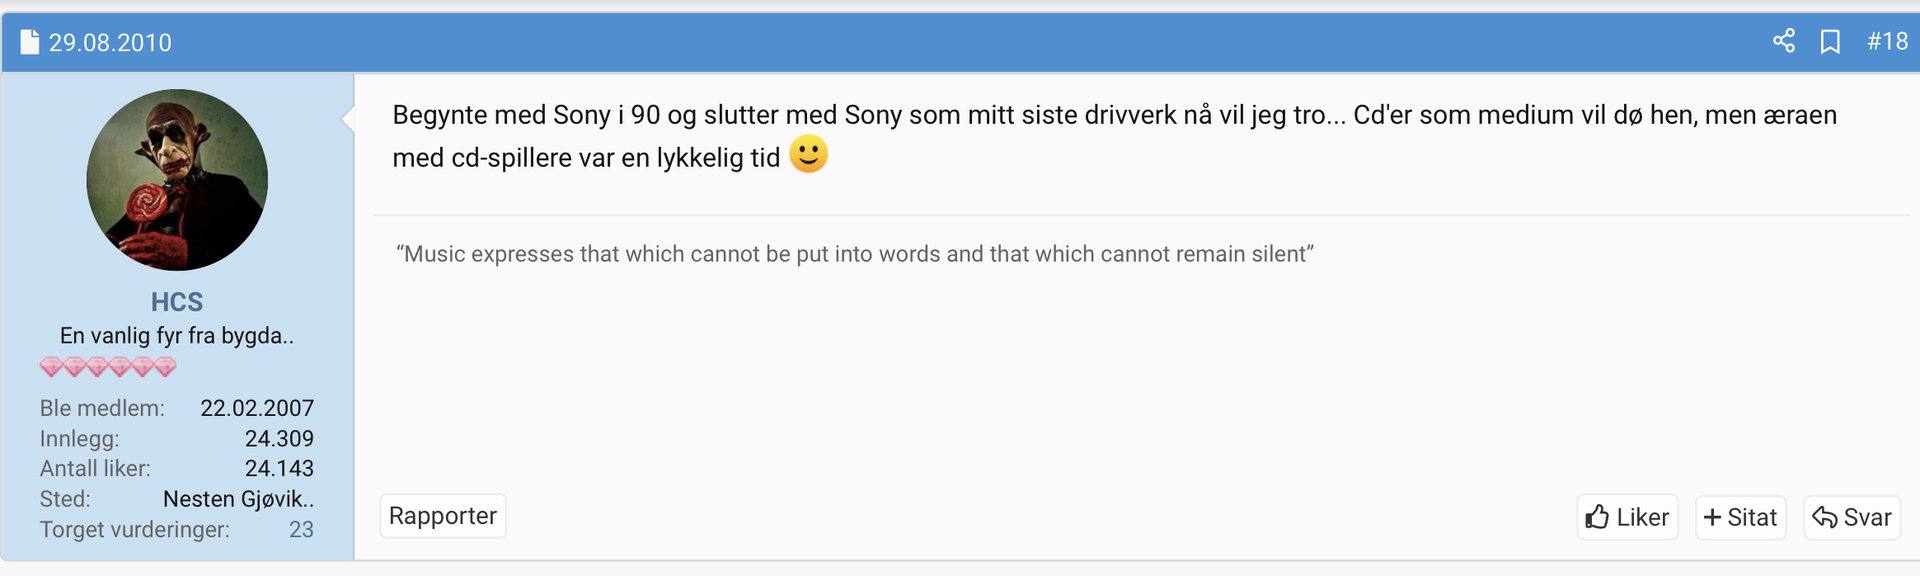Image resolution: width=1920 pixels, height=576 pixels.
Task: Click the user title En vanlig fyr fra bygda
Action: 177,336
